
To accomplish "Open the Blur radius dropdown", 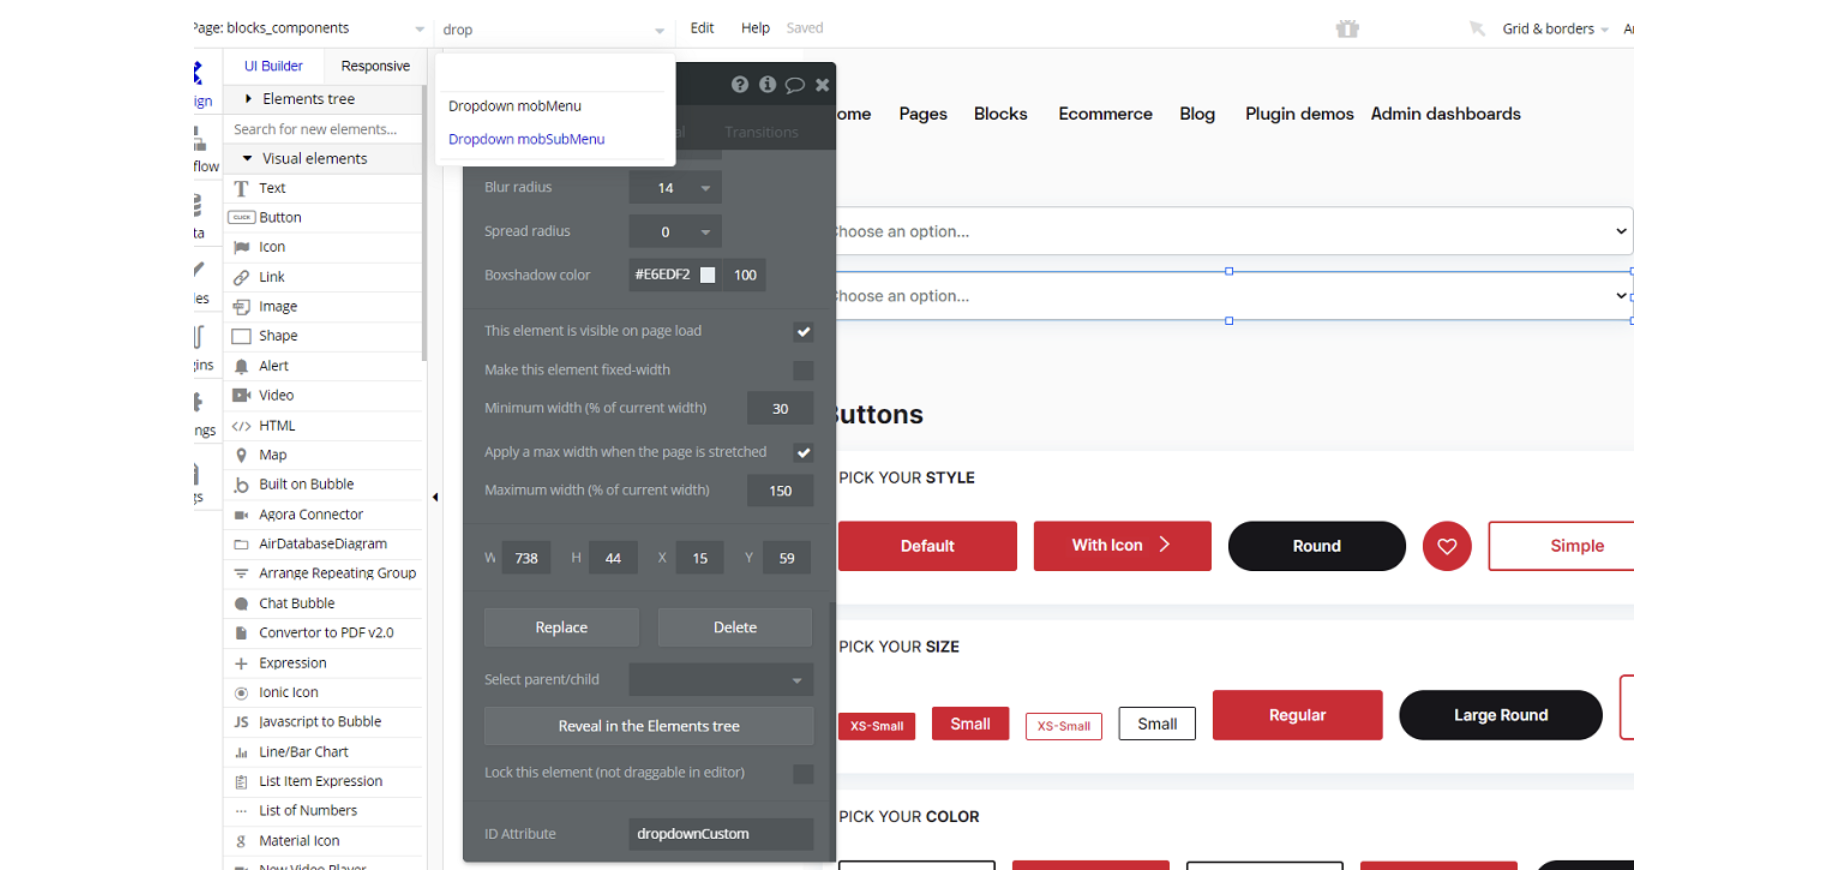I will pyautogui.click(x=705, y=188).
